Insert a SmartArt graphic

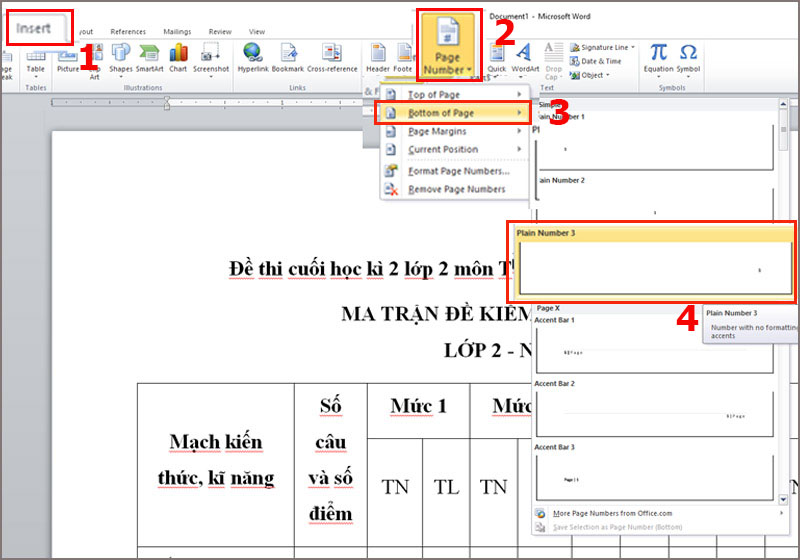(149, 59)
